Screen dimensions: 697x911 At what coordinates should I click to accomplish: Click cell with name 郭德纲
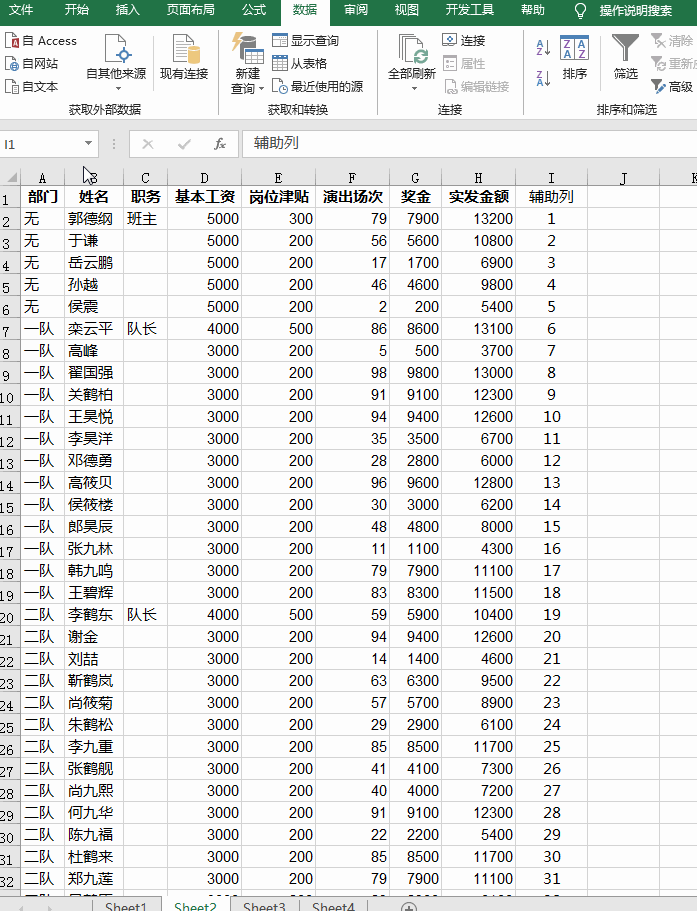pyautogui.click(x=94, y=219)
